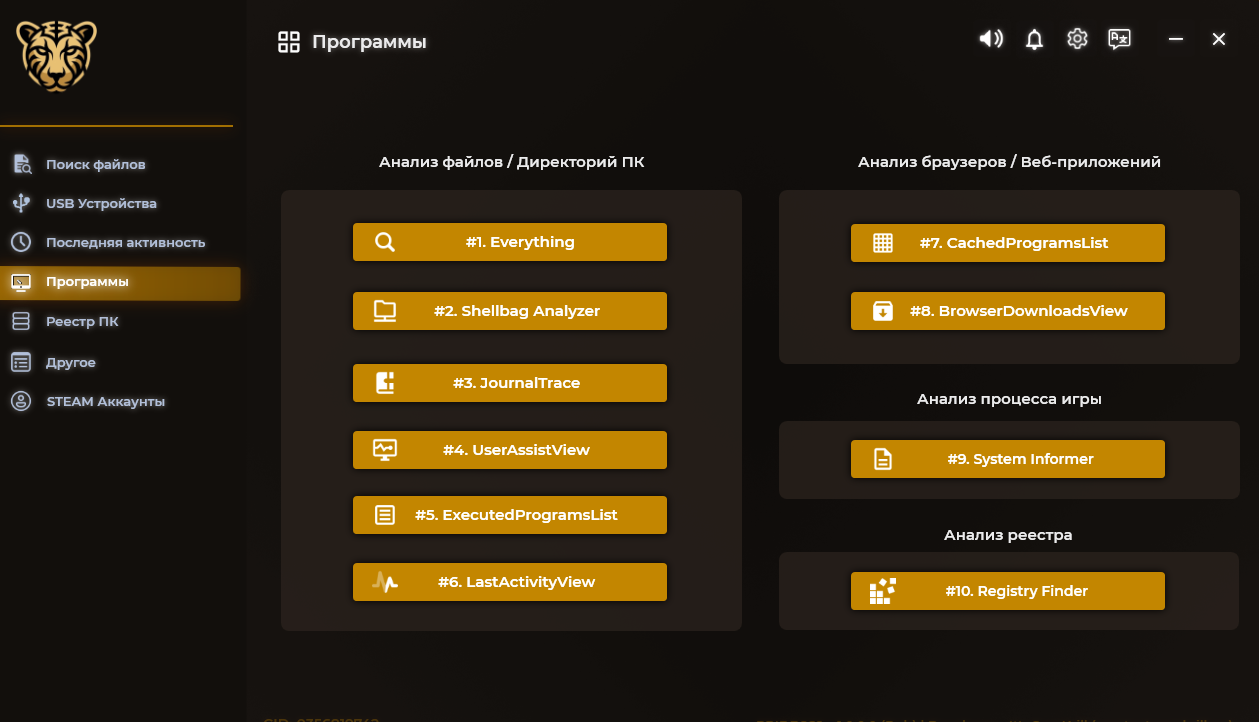
Task: Click the language translation icon
Action: tap(1119, 39)
